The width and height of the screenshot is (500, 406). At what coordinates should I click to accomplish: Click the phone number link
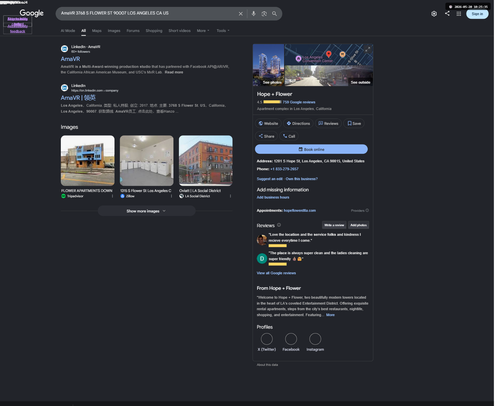point(284,169)
